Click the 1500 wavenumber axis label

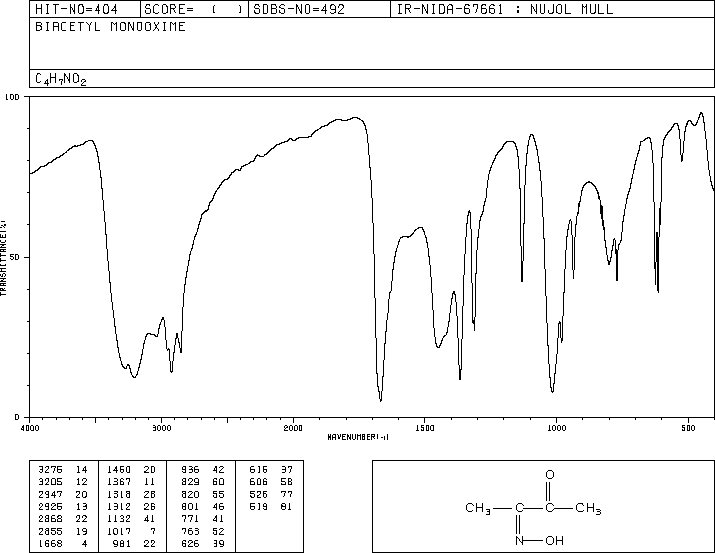tap(425, 428)
